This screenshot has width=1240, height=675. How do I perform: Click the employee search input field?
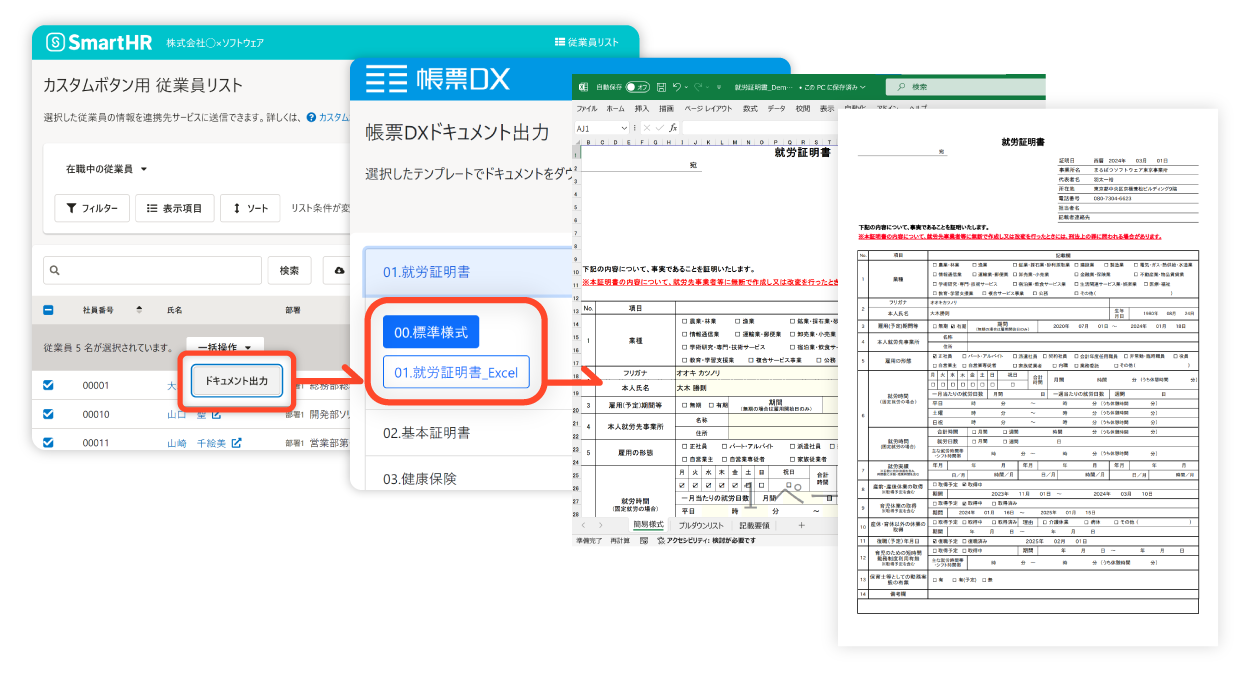point(150,270)
